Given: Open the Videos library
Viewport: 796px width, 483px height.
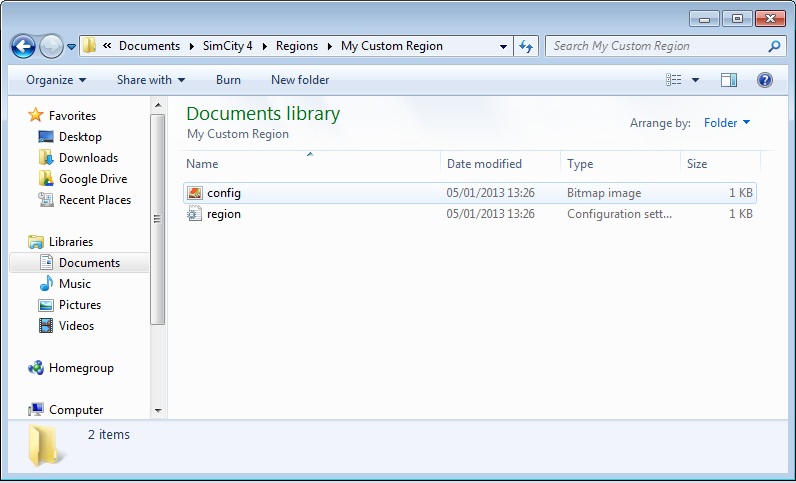Looking at the screenshot, I should click(x=76, y=326).
